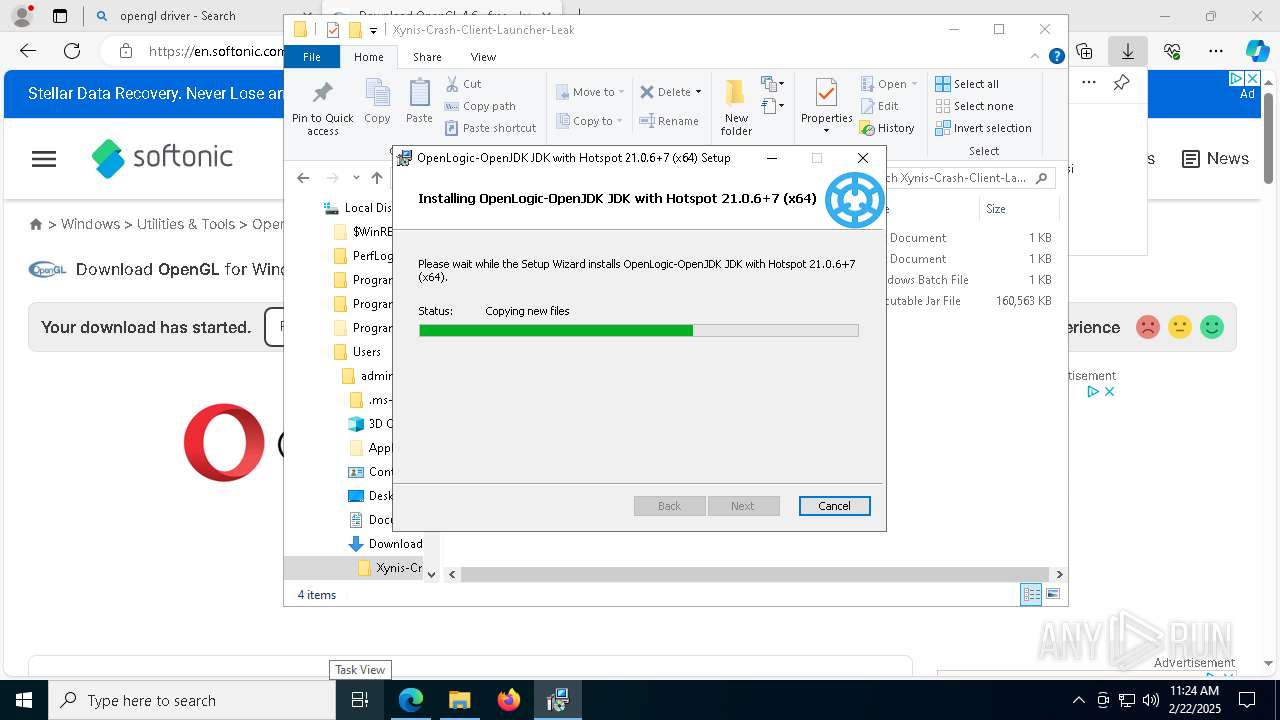This screenshot has height=720, width=1280.
Task: Click the Explorer horizontal scrollbar
Action: (x=755, y=574)
